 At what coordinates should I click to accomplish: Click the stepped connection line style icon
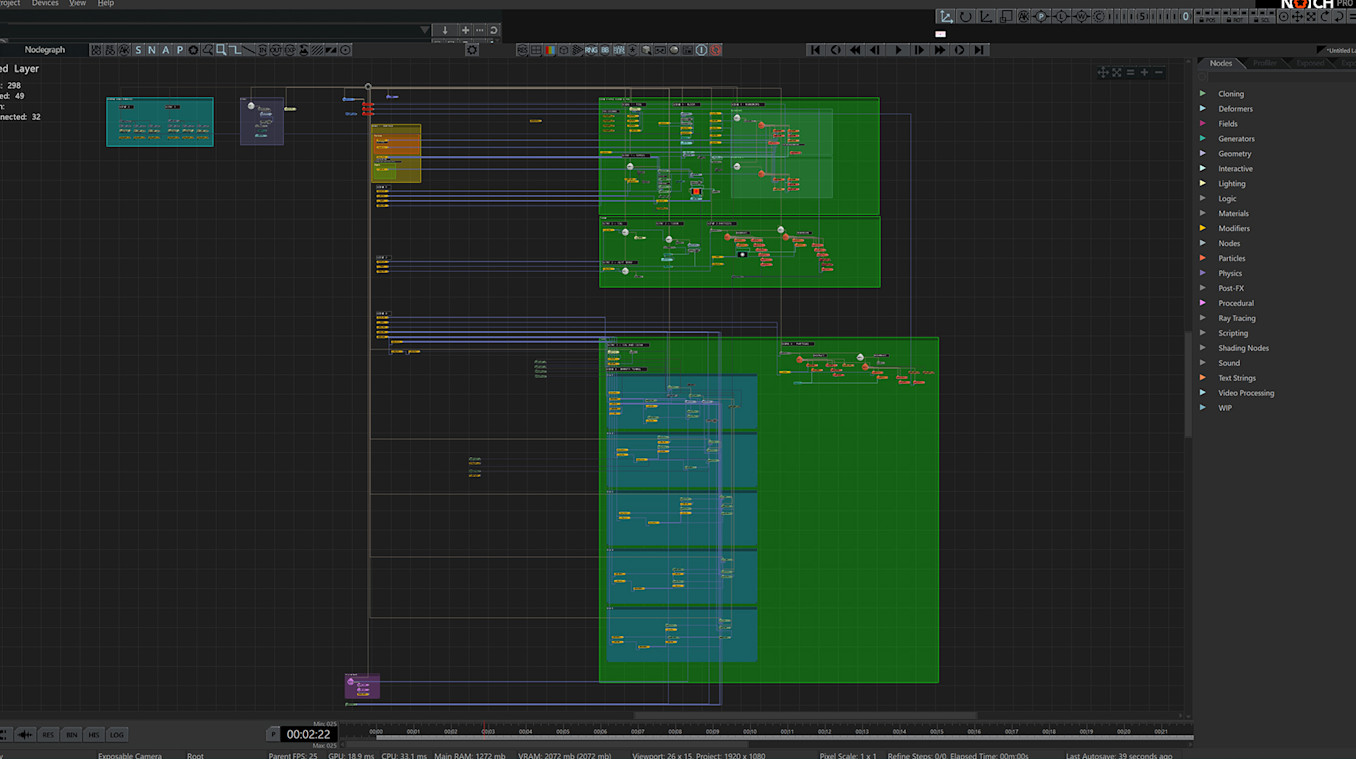[234, 50]
